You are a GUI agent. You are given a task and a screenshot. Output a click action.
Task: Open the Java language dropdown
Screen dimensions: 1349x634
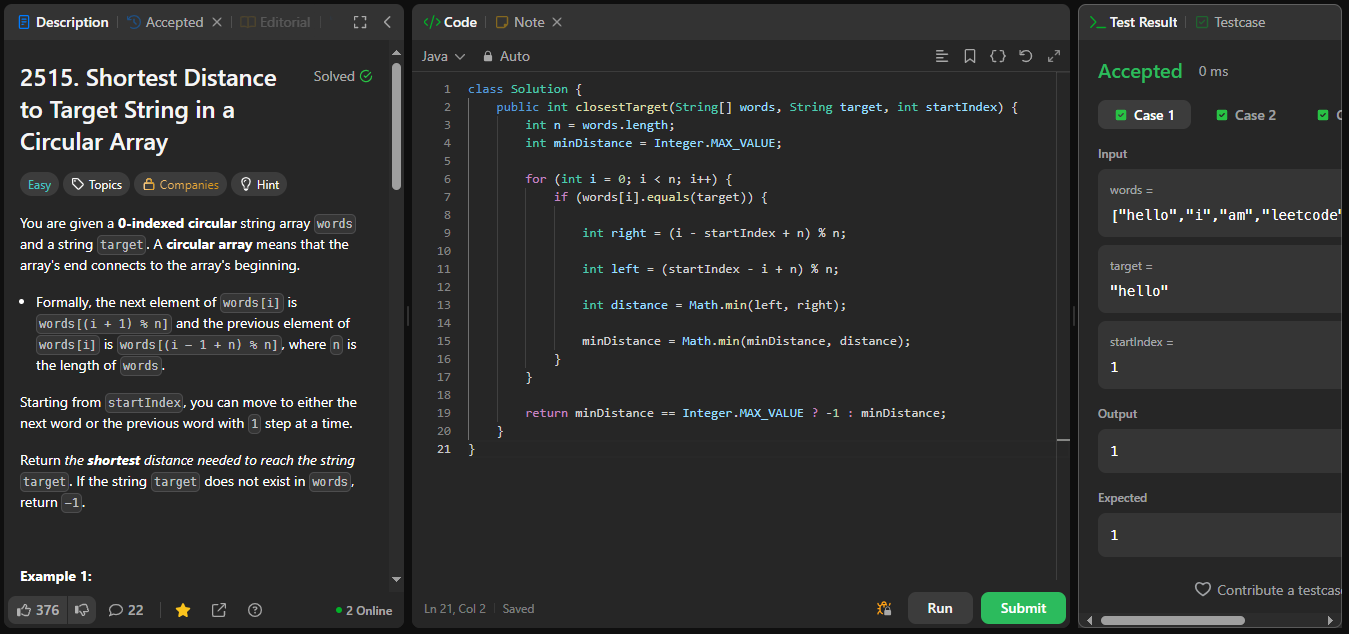(x=443, y=56)
